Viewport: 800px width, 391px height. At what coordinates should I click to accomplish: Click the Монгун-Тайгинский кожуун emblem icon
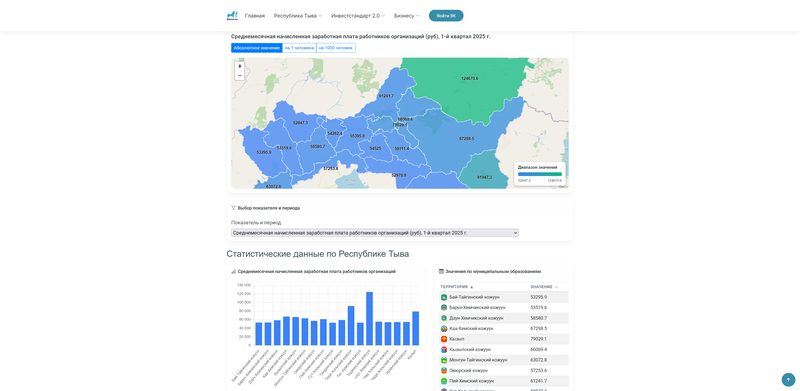tap(444, 360)
